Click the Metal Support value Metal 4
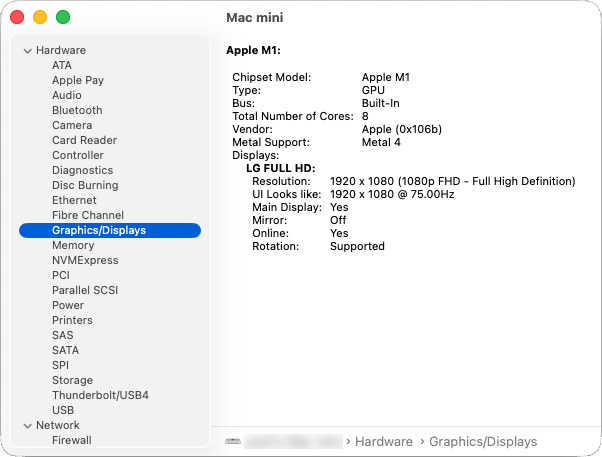602x457 pixels. [381, 142]
